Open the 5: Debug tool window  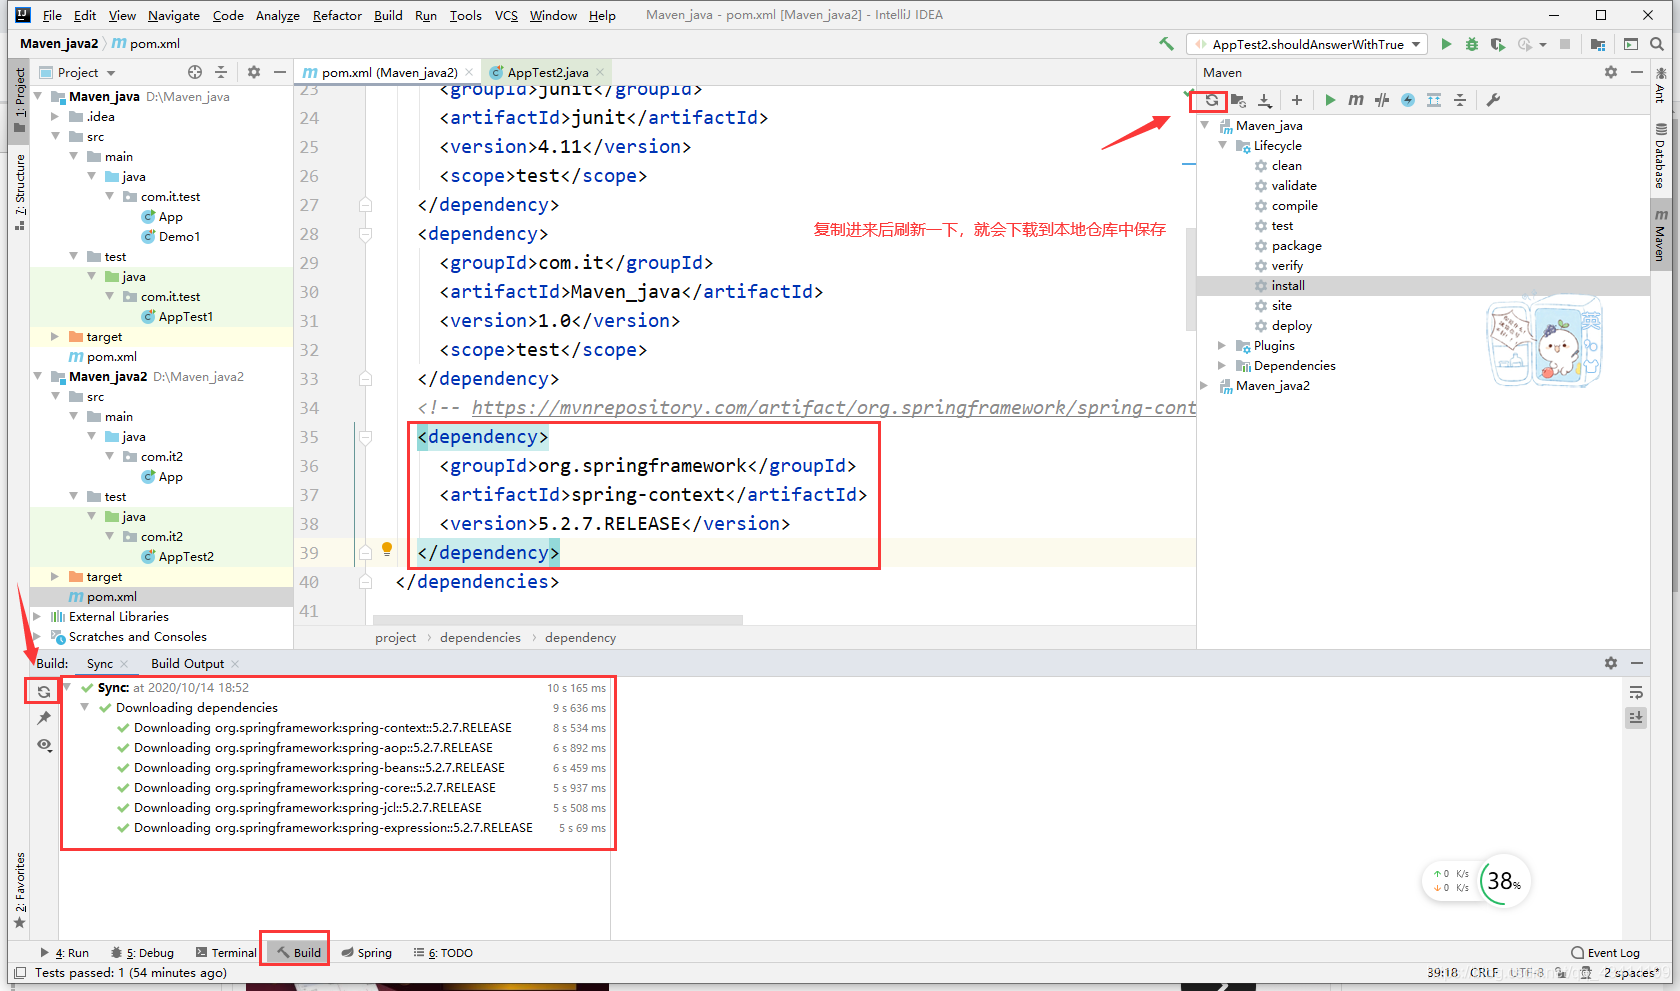pos(142,953)
